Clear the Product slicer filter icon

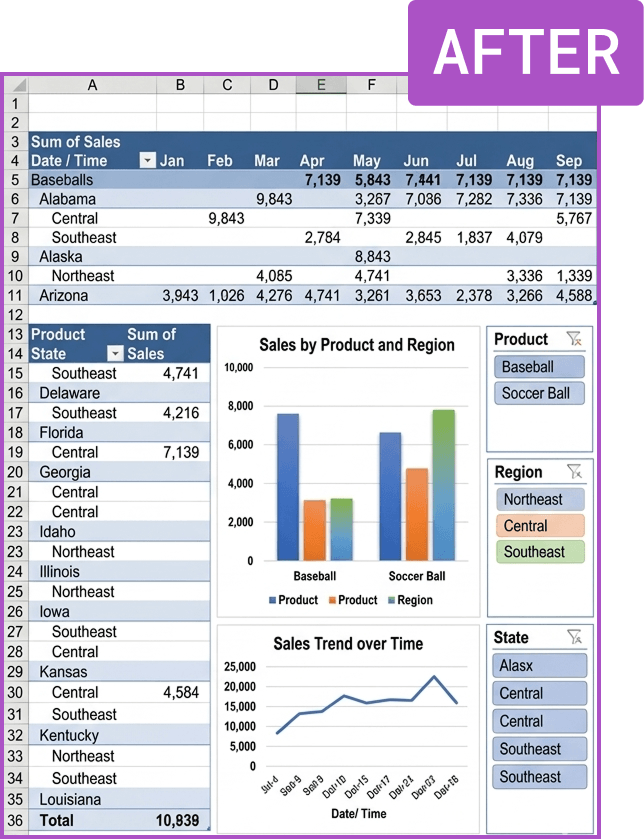pyautogui.click(x=574, y=339)
